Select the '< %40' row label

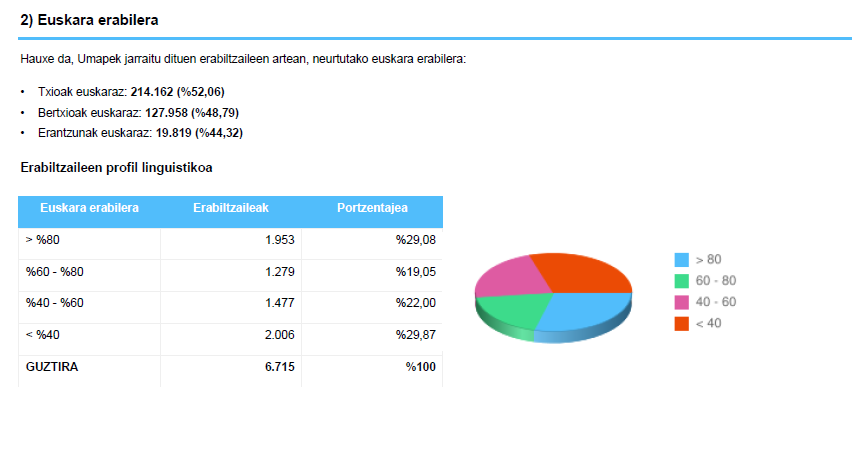(x=44, y=335)
